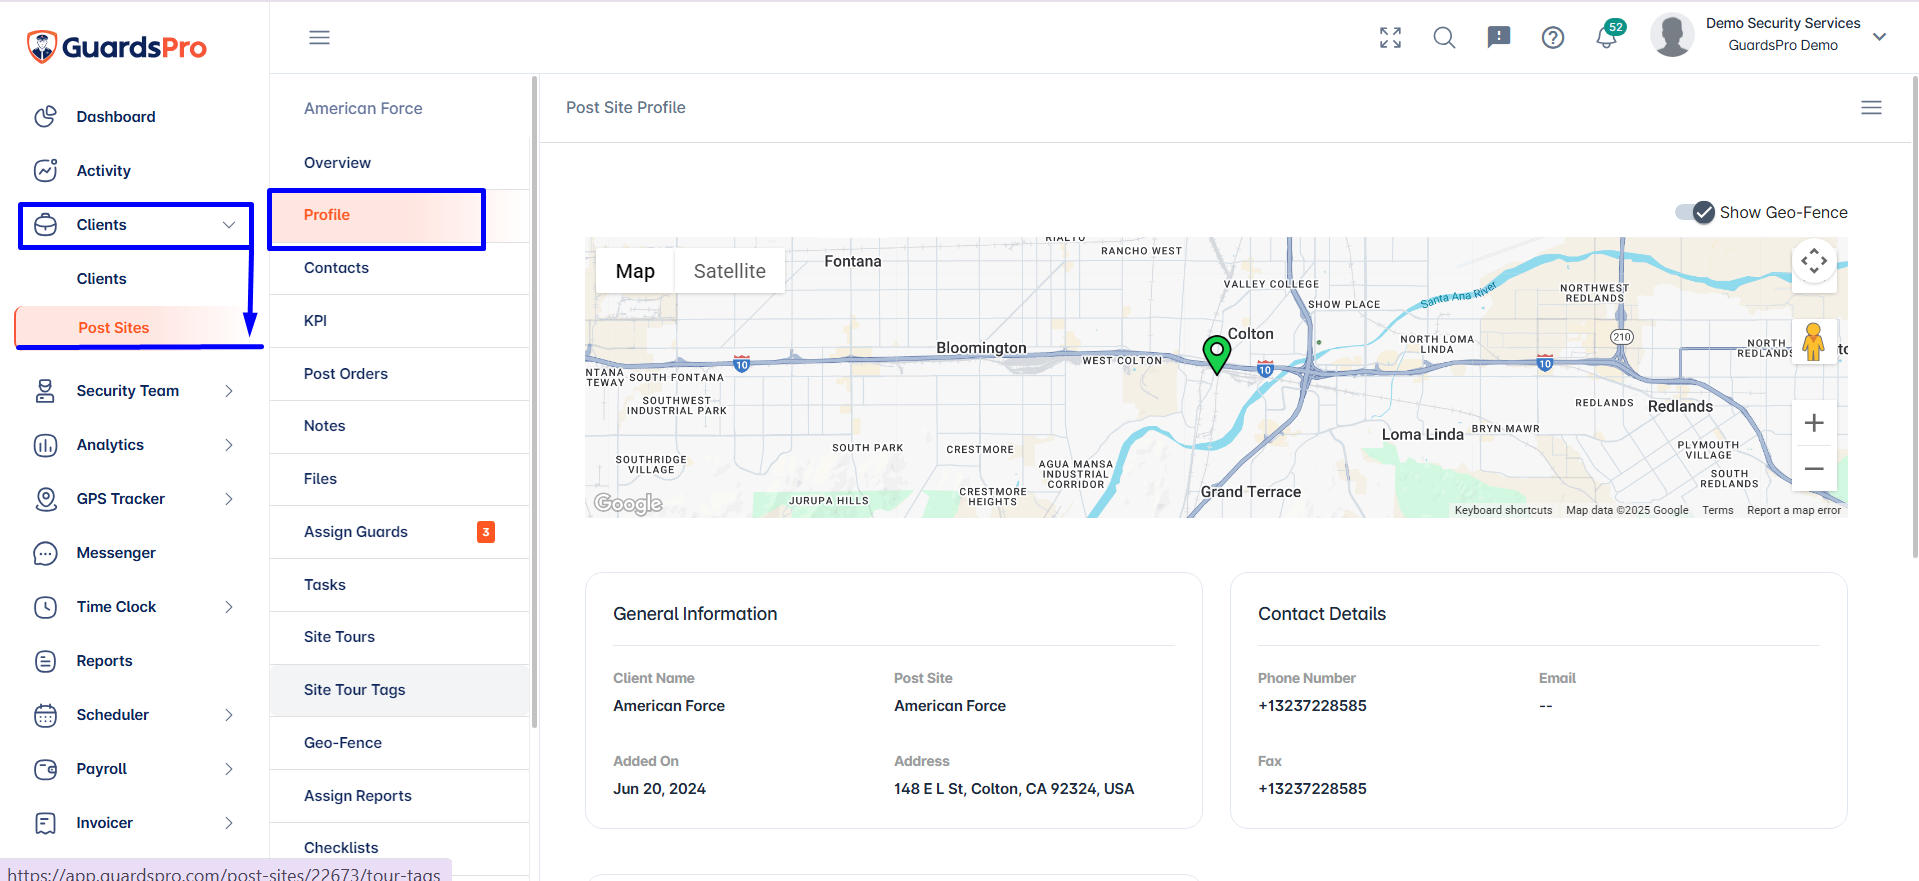Open the Checklists section
The width and height of the screenshot is (1919, 881).
pos(399,848)
